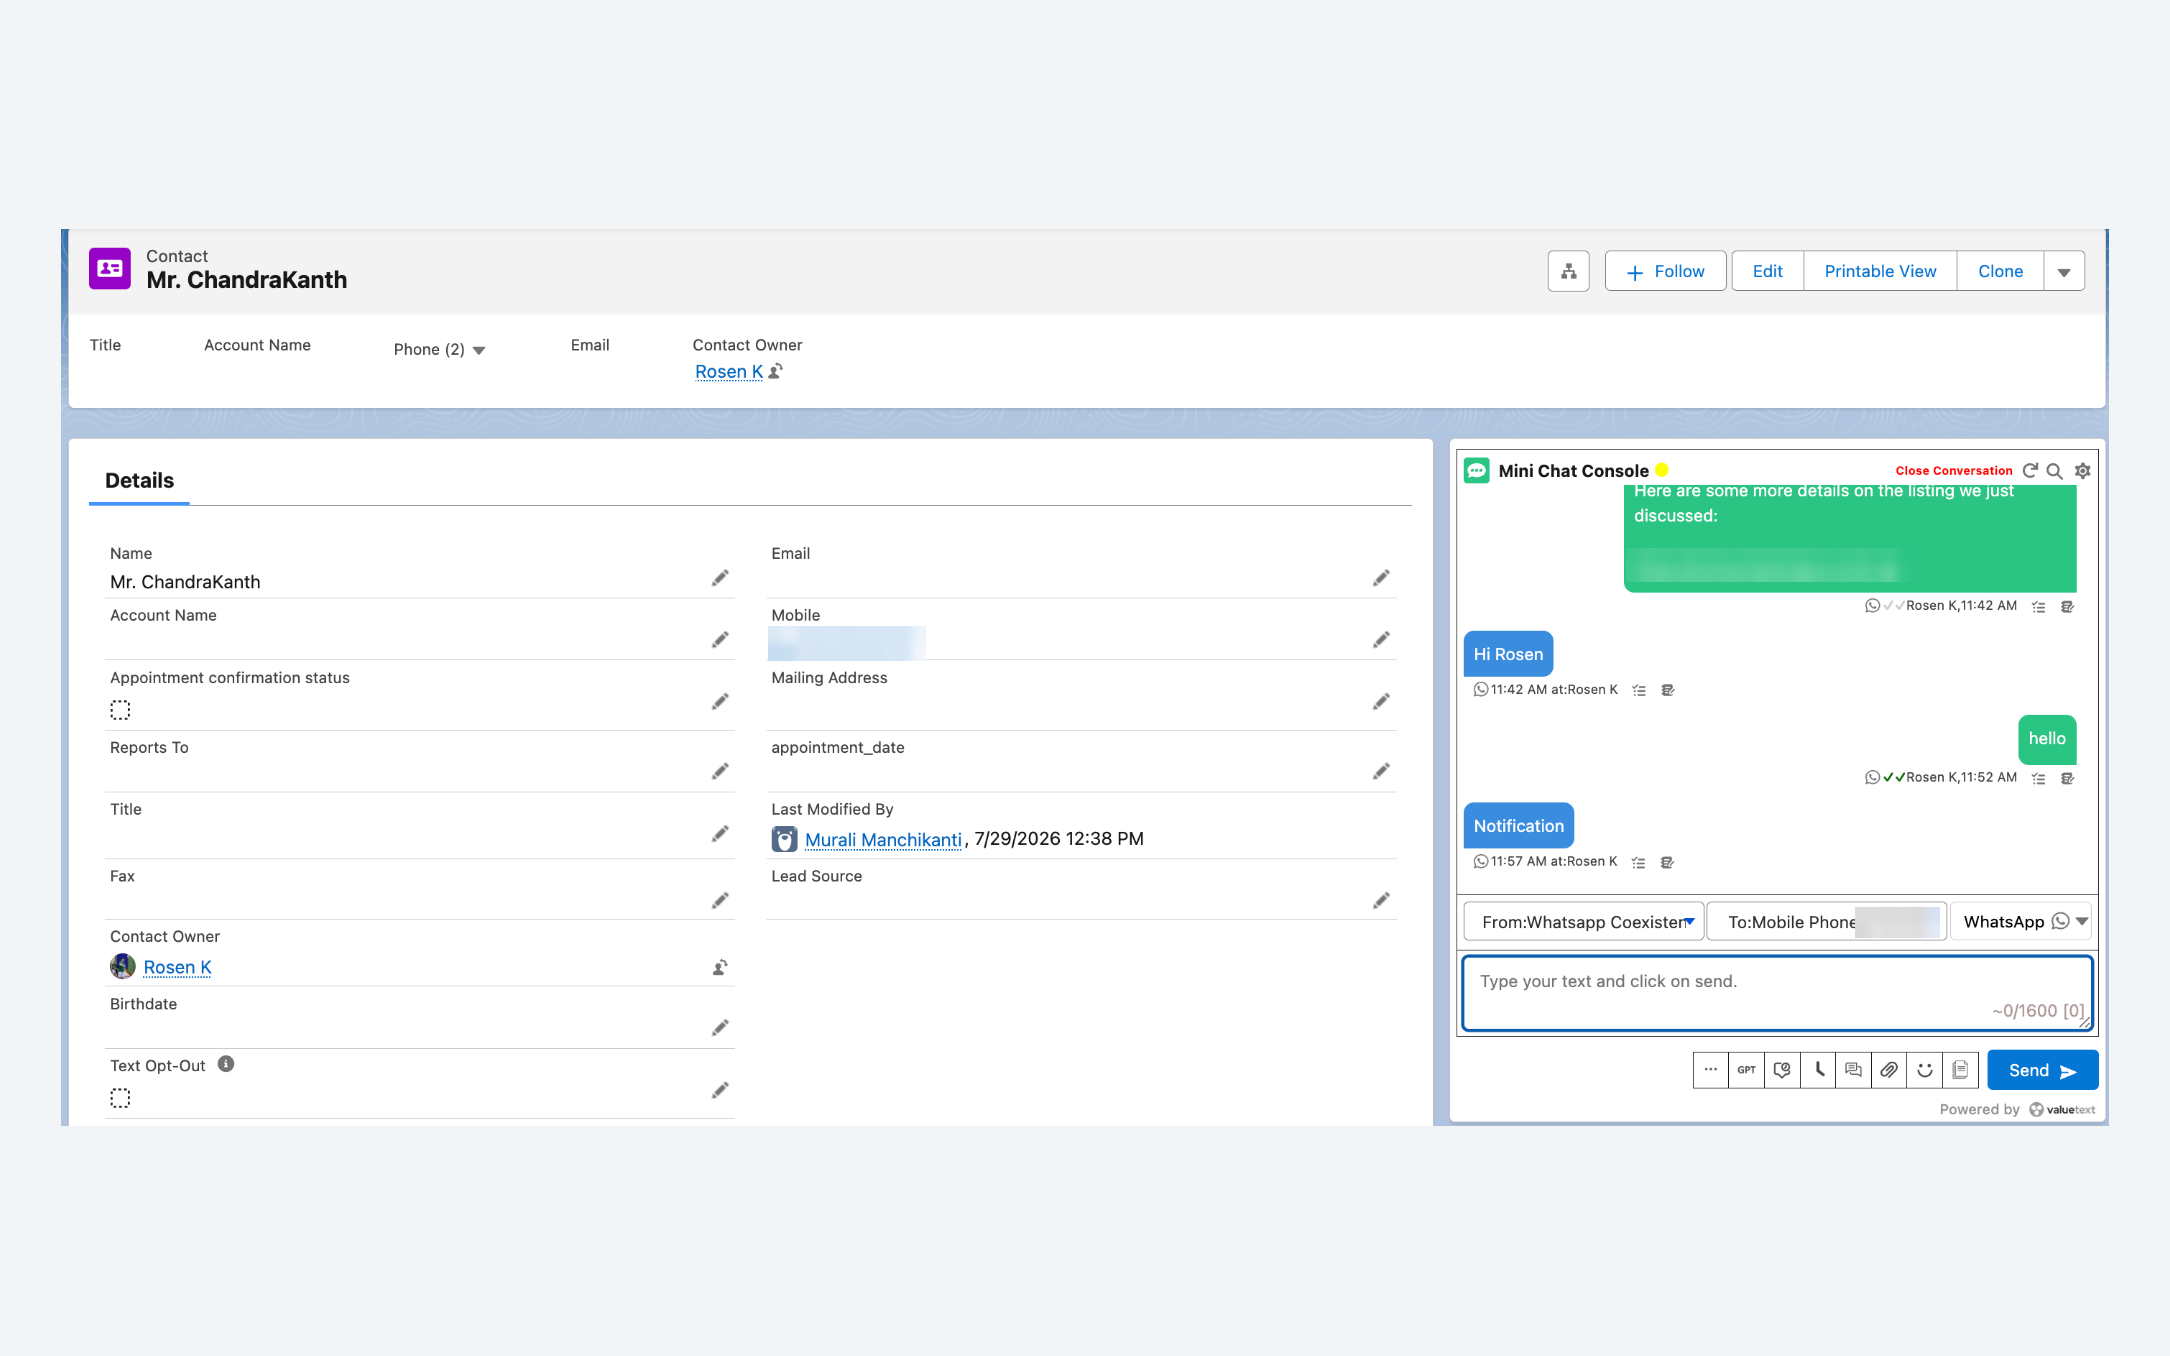Open more actions dropdown next to Clone

click(x=2064, y=271)
